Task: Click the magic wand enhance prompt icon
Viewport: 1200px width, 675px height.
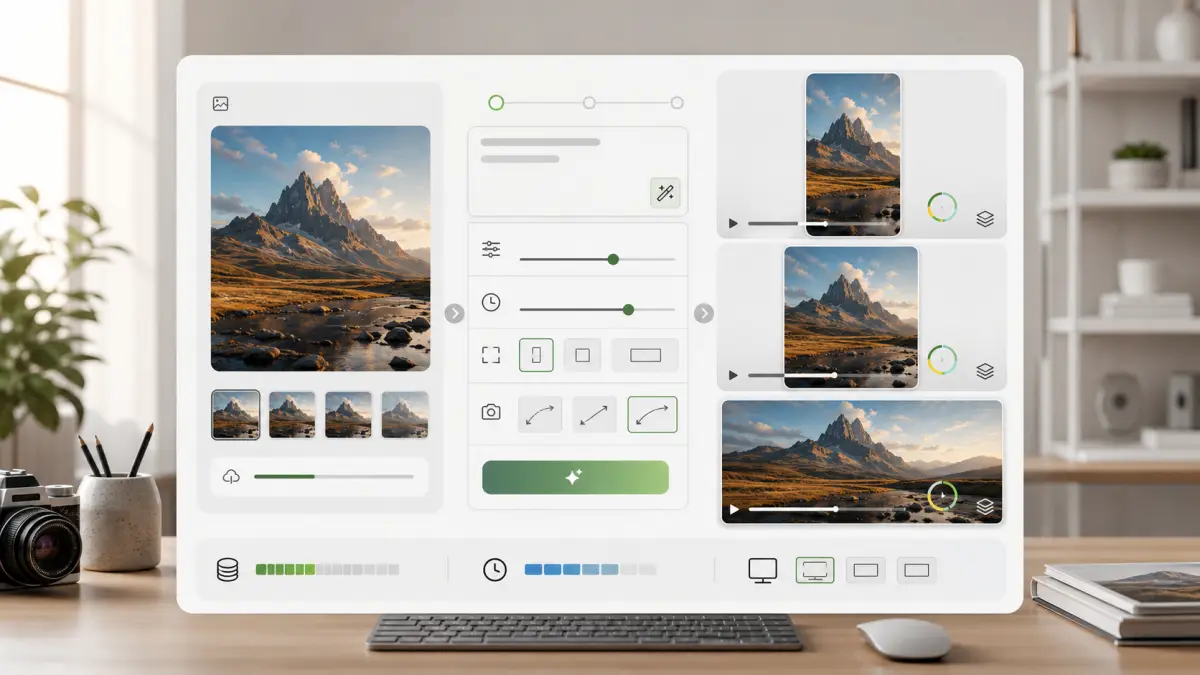Action: click(x=665, y=192)
